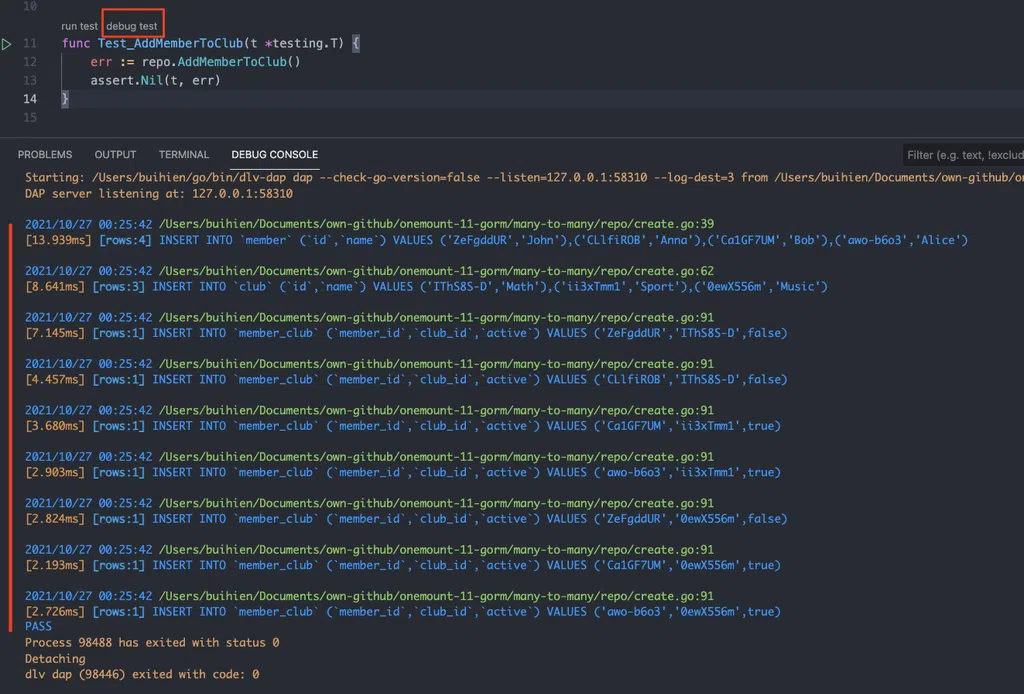Switch to the TERMINAL tab

184,155
